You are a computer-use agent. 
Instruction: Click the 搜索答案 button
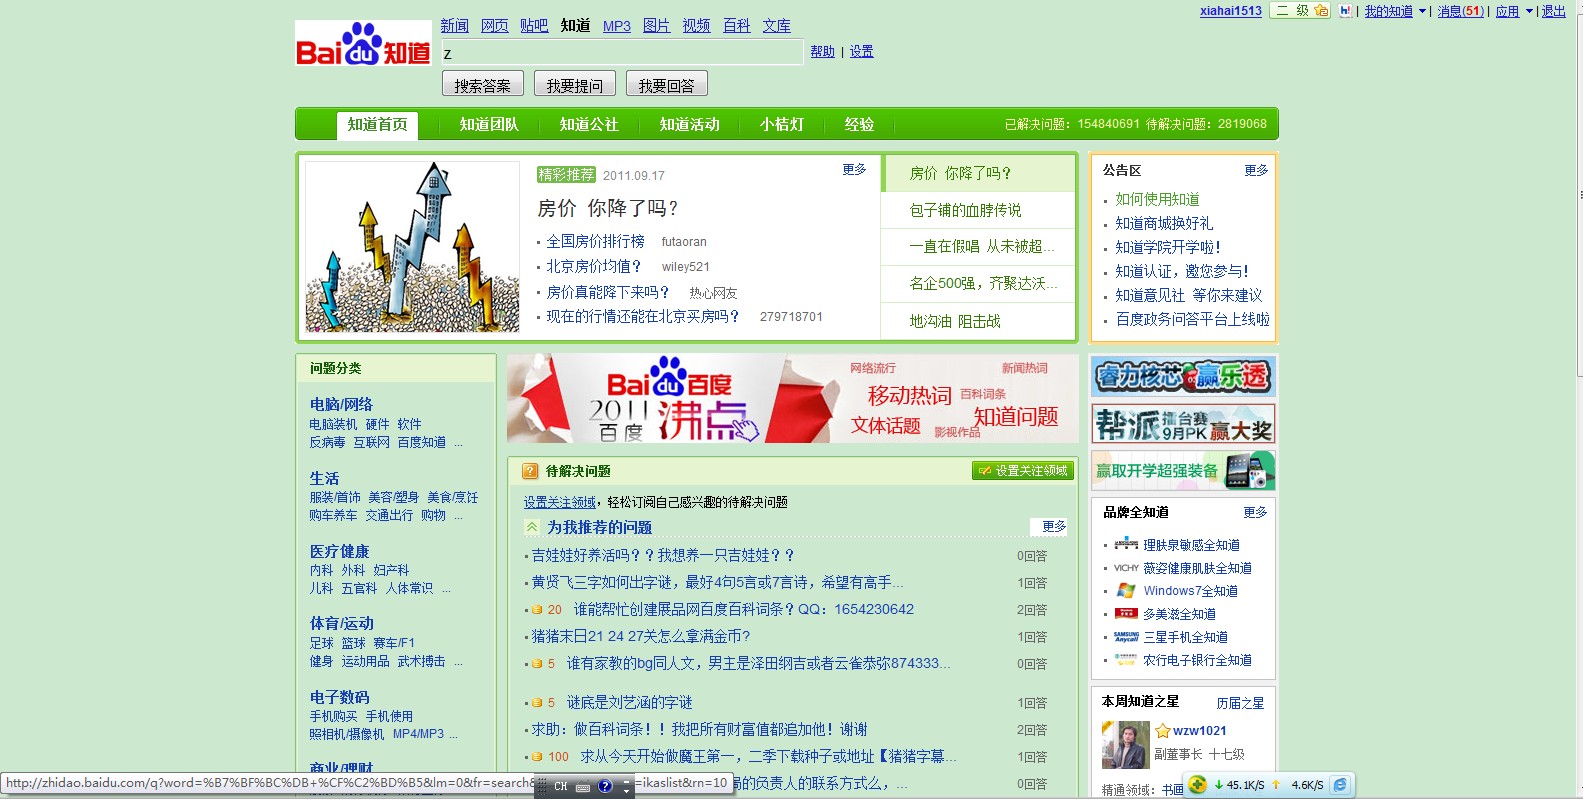click(483, 84)
